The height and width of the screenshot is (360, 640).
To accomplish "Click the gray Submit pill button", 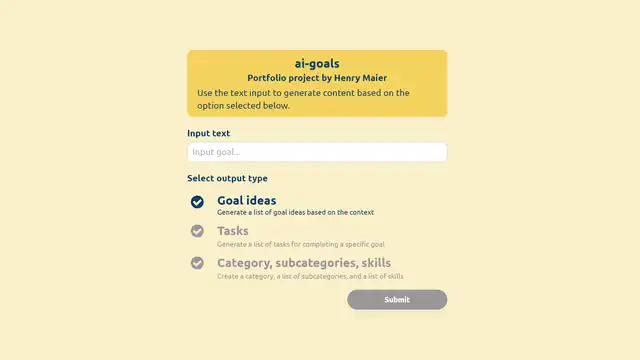I will [397, 300].
